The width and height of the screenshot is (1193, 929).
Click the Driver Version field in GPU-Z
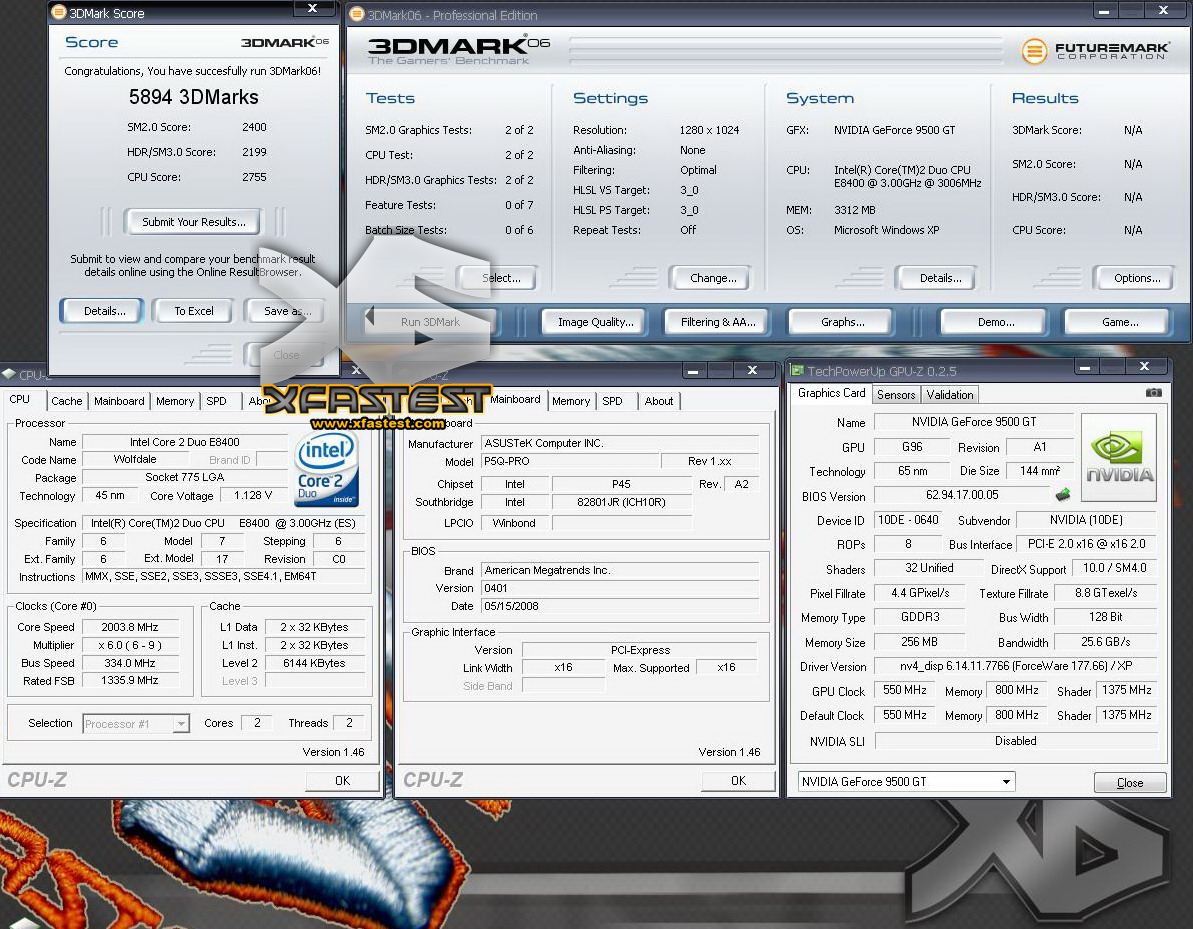pyautogui.click(x=1016, y=666)
